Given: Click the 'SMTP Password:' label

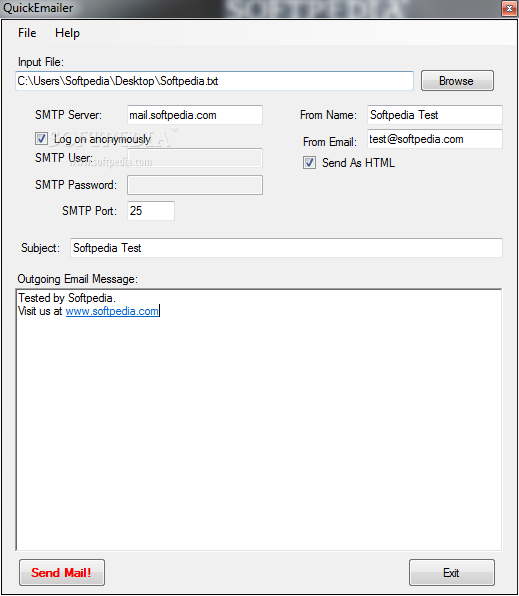Looking at the screenshot, I should [76, 185].
